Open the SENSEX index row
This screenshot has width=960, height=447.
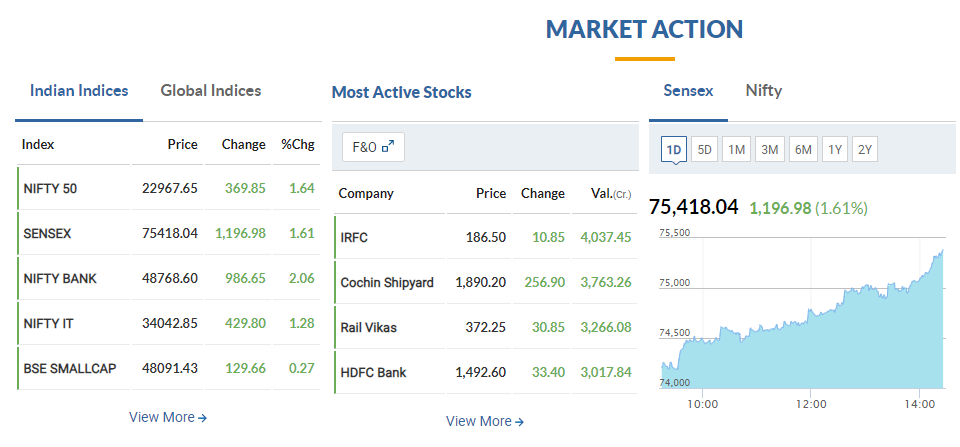click(168, 233)
